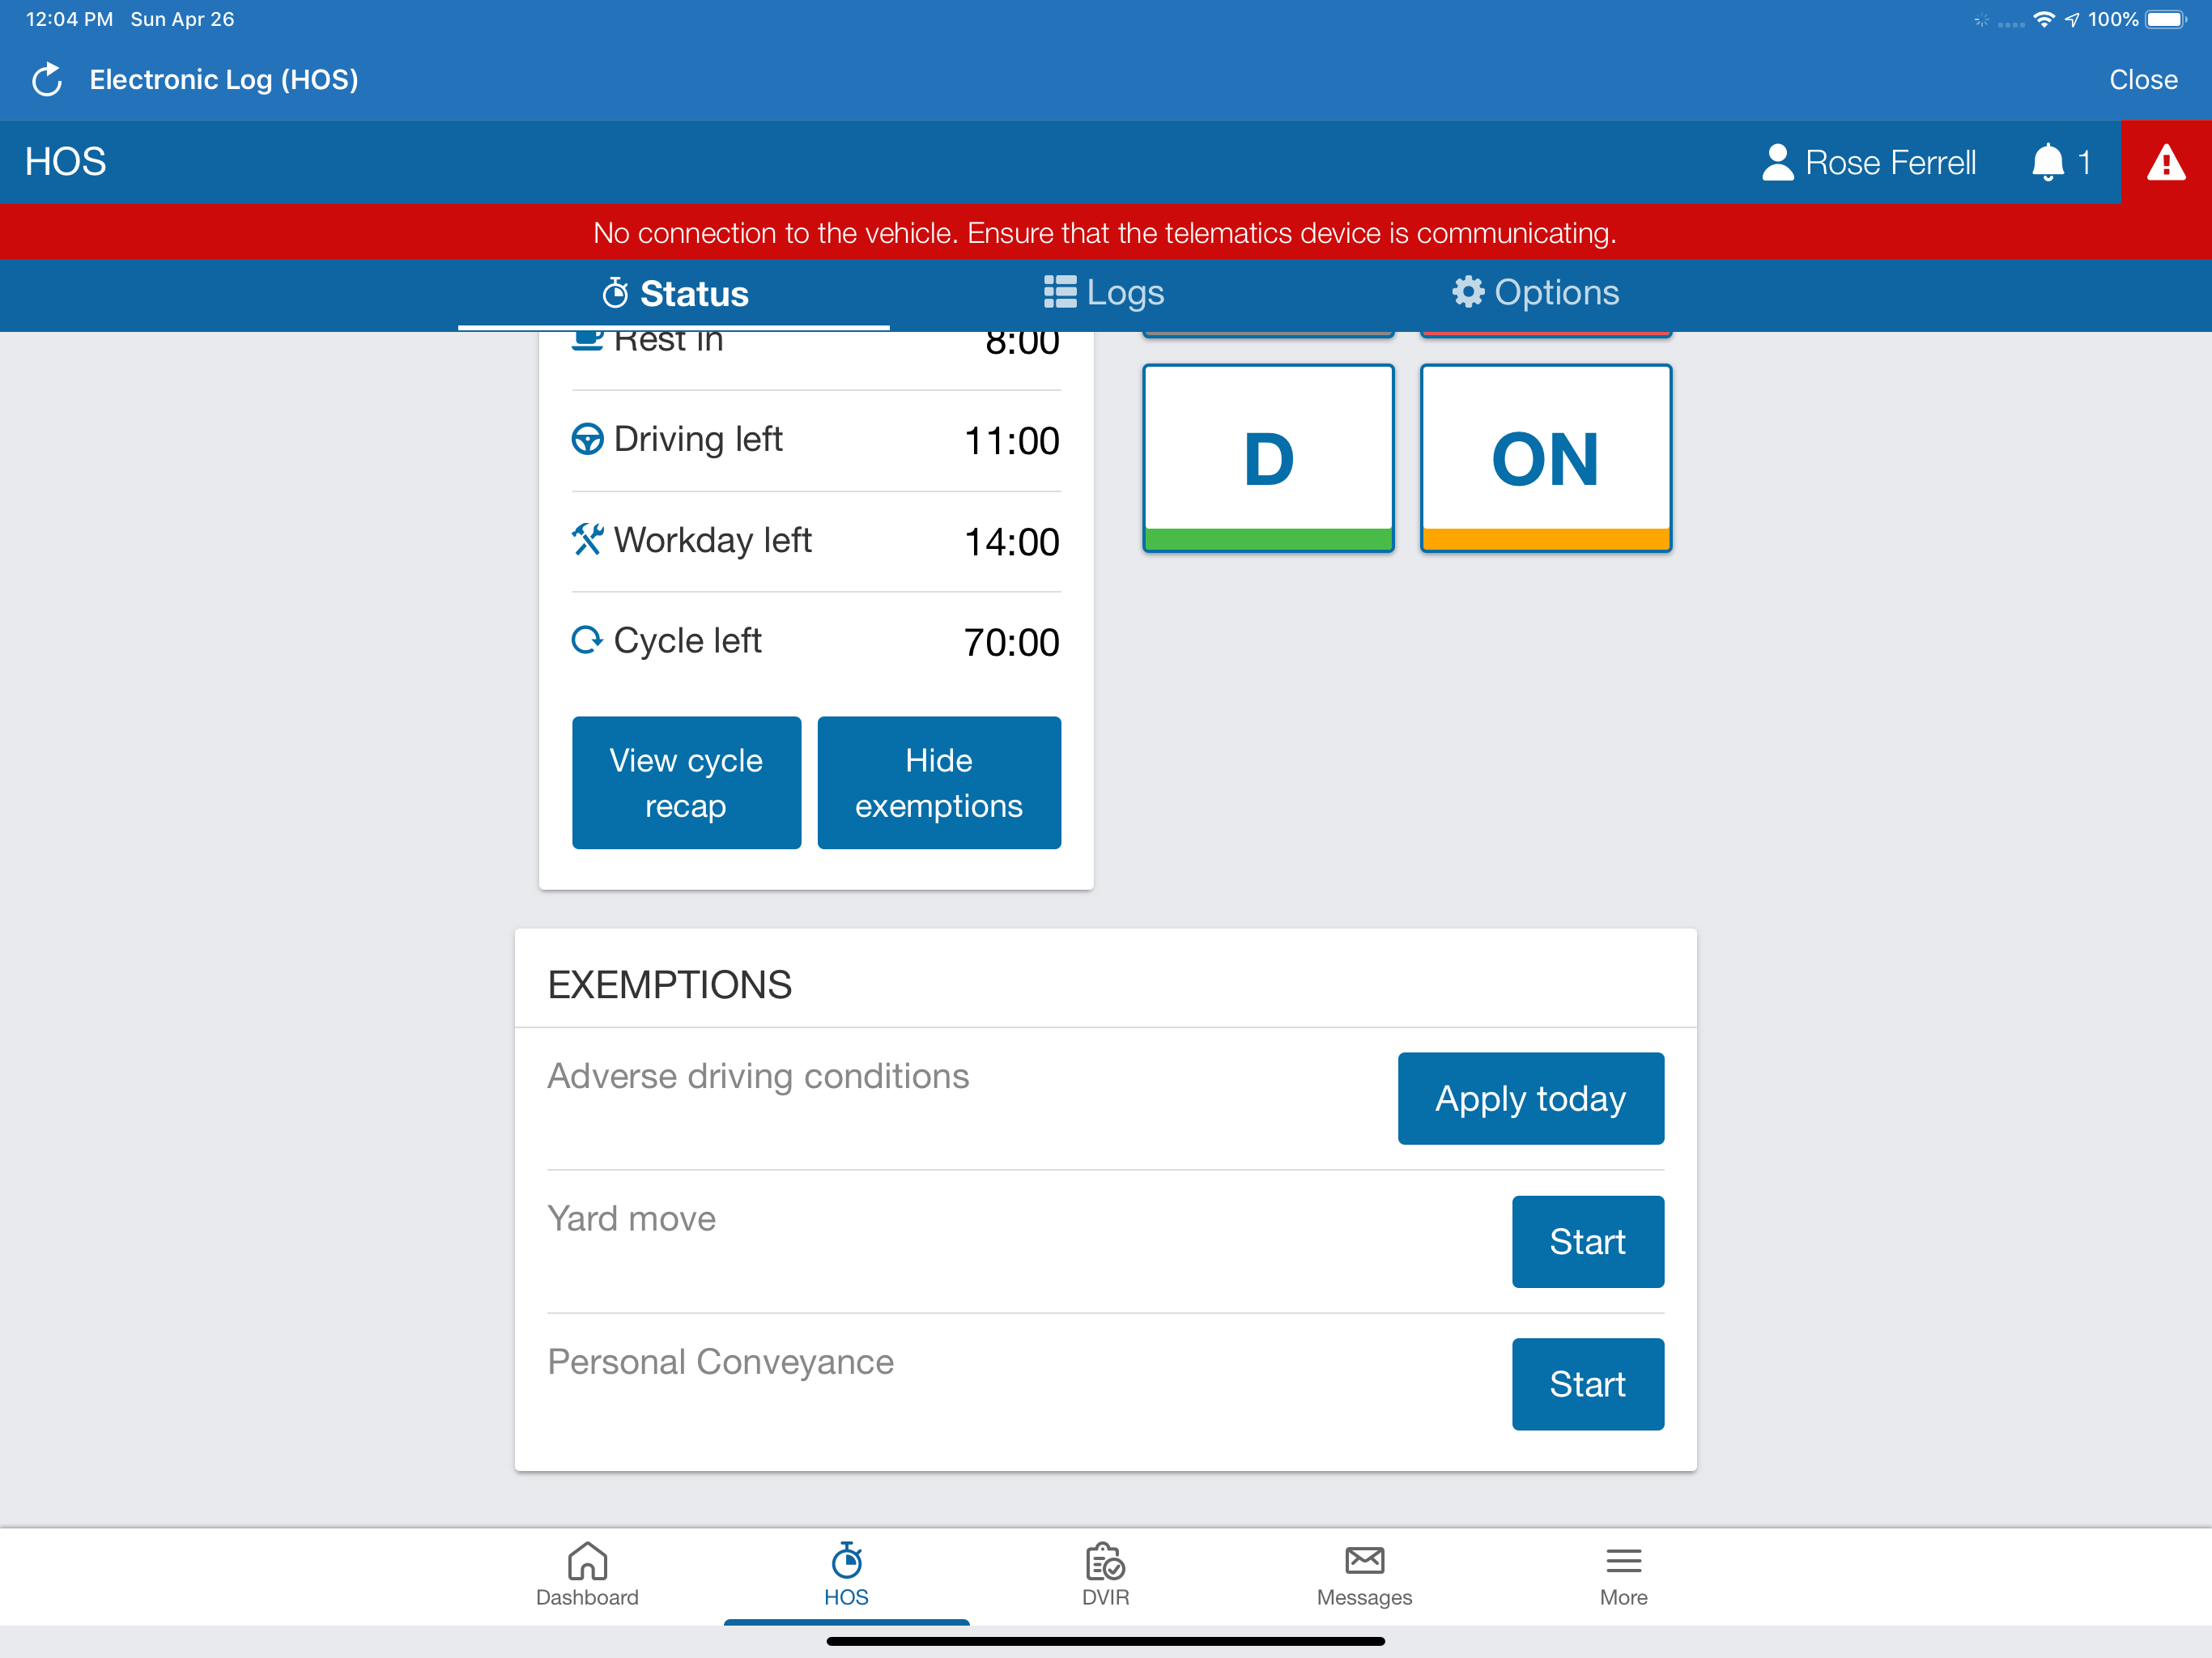Tap the Personal Conveyance label
The height and width of the screenshot is (1658, 2212).
coord(721,1362)
